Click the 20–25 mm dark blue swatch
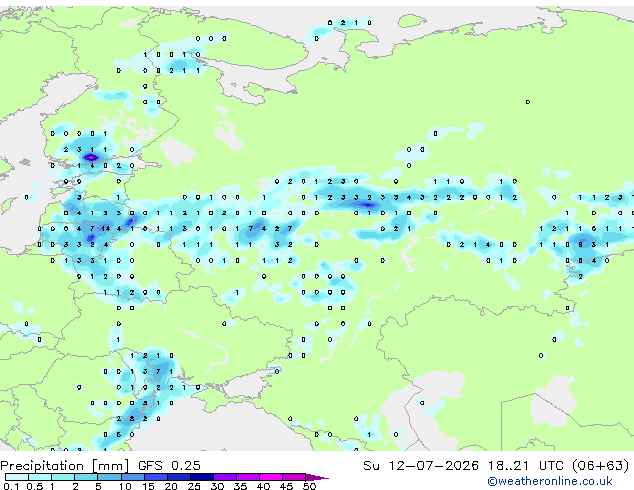 [x=179, y=477]
